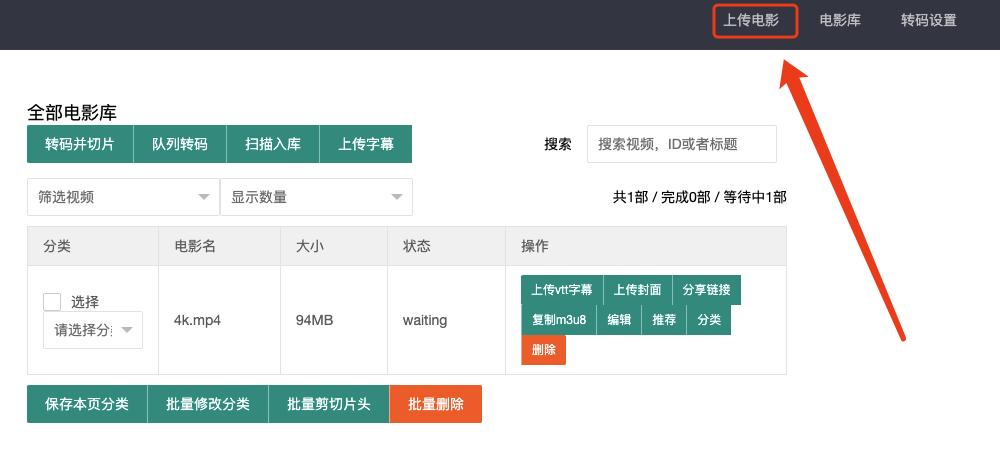Viewport: 1000px width, 464px height.
Task: Click the orange 批量删除 button
Action: coord(435,404)
